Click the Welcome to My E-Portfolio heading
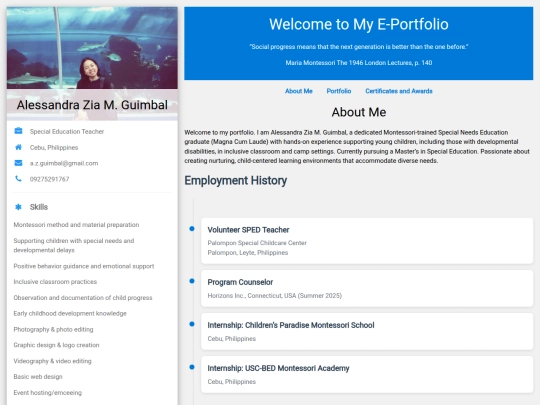 point(359,24)
